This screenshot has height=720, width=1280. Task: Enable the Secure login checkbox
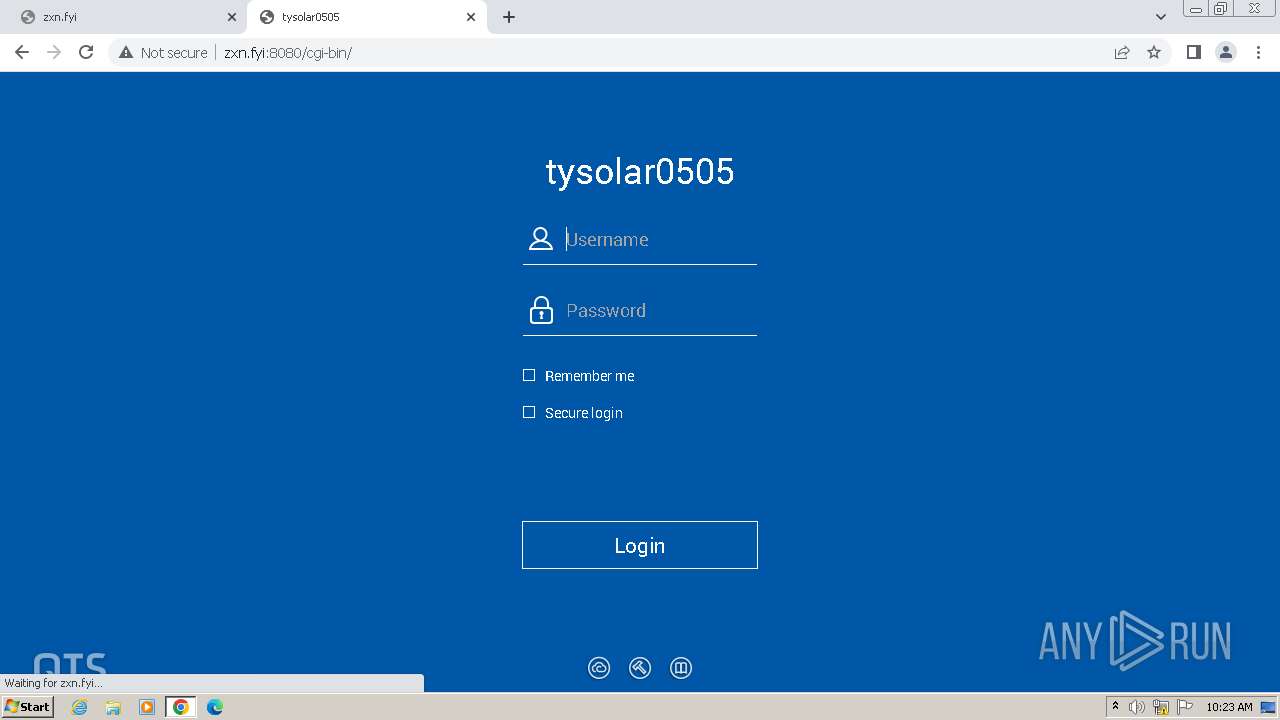(529, 412)
